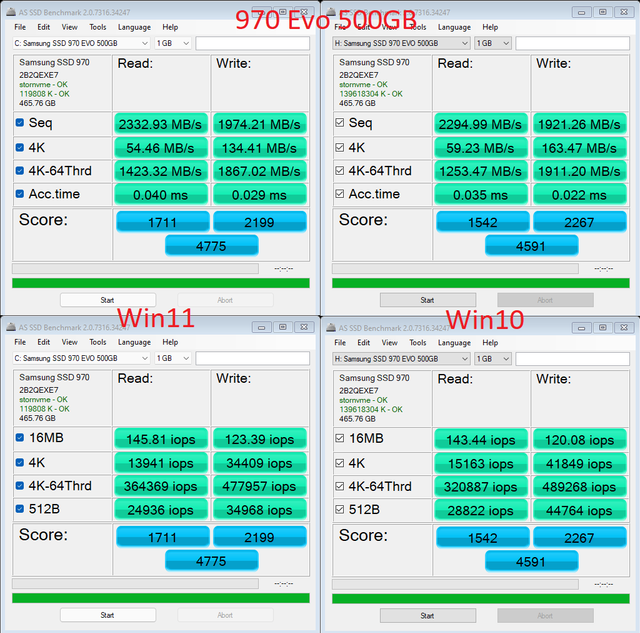Uncheck Seq test in H: drive window

(x=340, y=122)
